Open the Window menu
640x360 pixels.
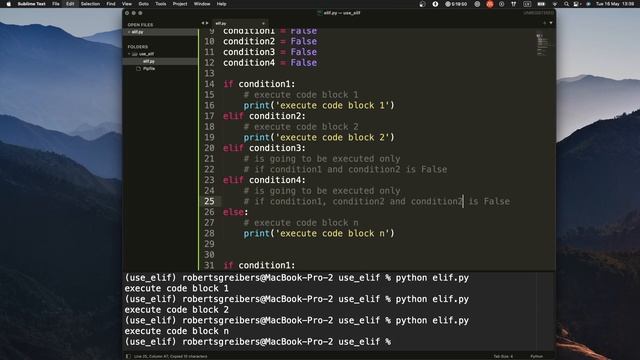click(x=202, y=4)
